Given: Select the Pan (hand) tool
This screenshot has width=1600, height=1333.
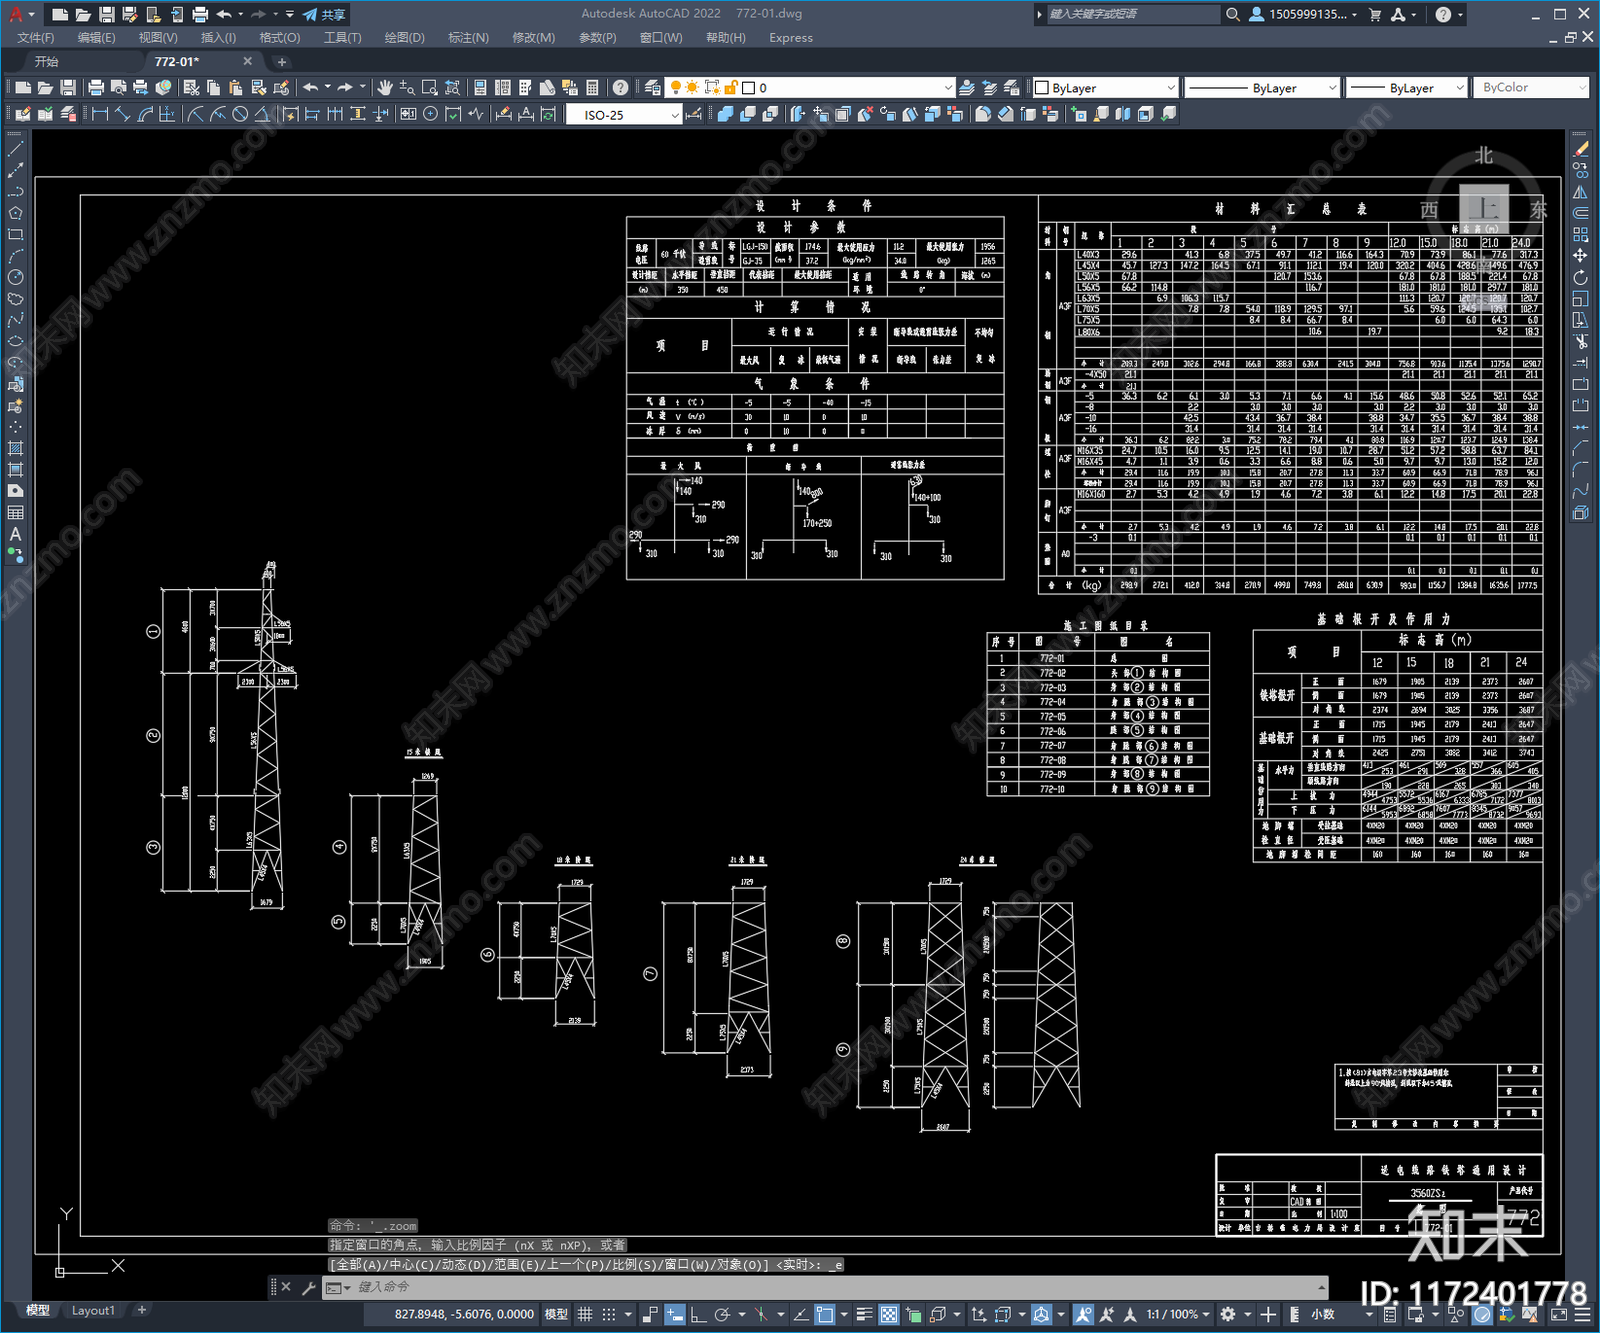Looking at the screenshot, I should [385, 88].
